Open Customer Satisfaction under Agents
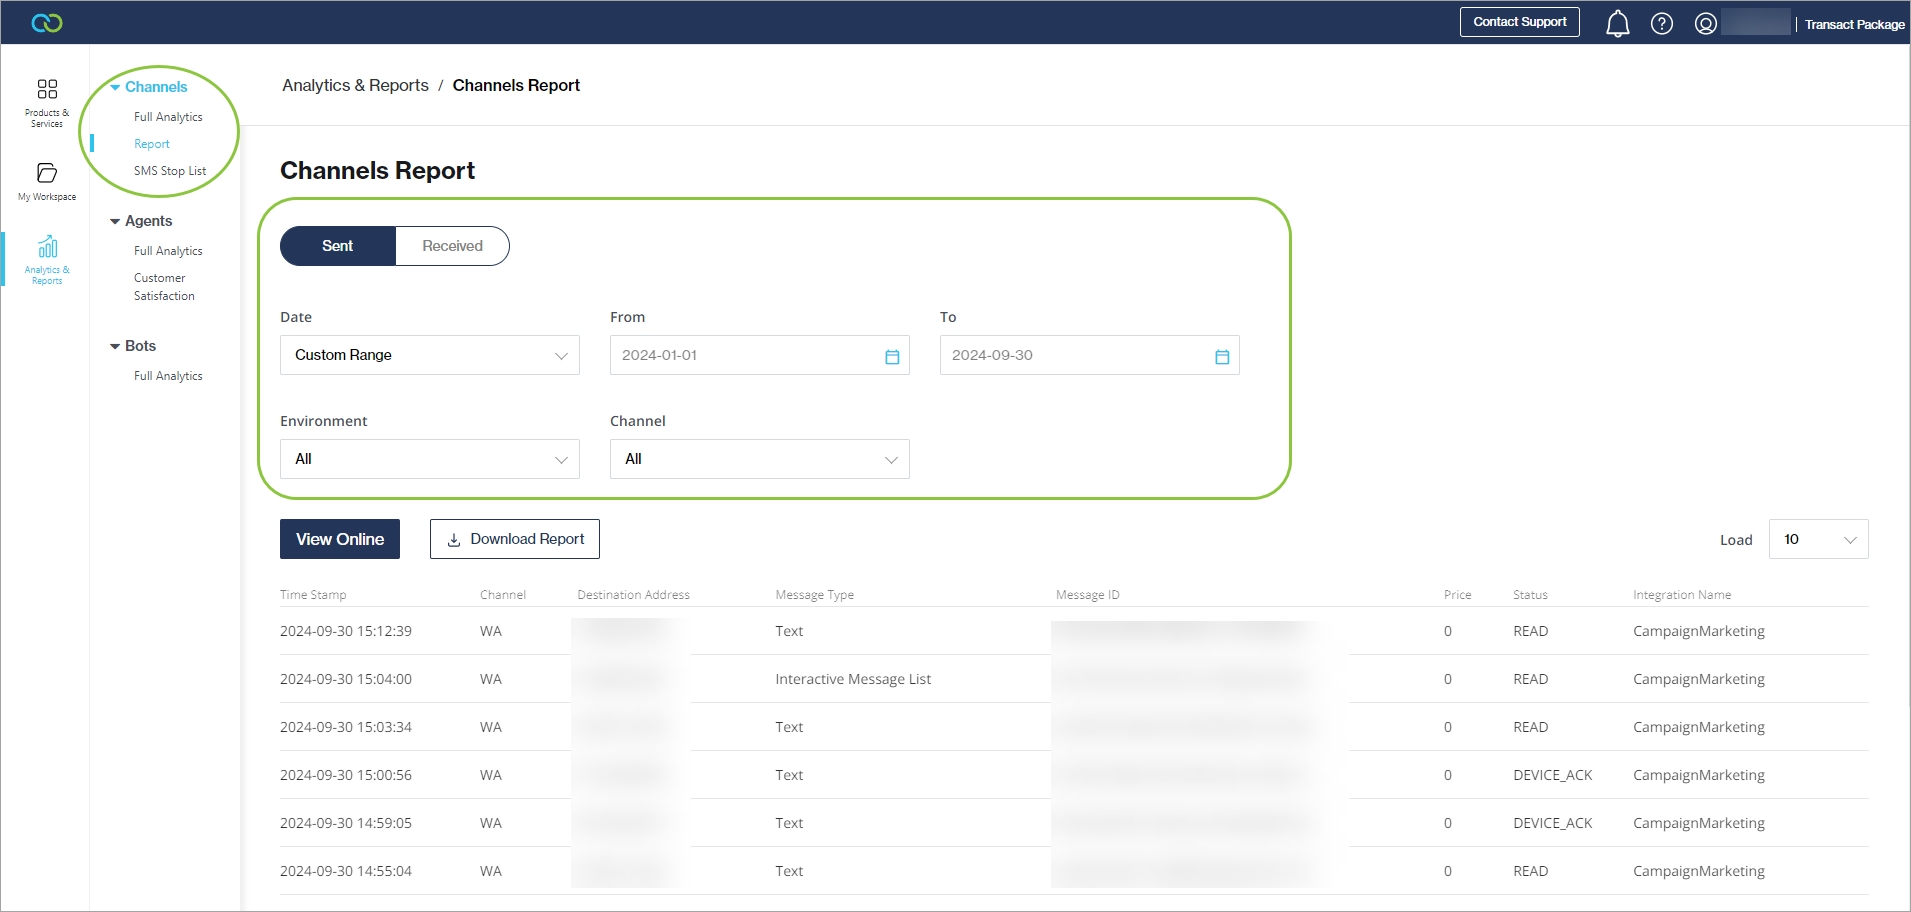Image resolution: width=1911 pixels, height=912 pixels. (x=164, y=287)
